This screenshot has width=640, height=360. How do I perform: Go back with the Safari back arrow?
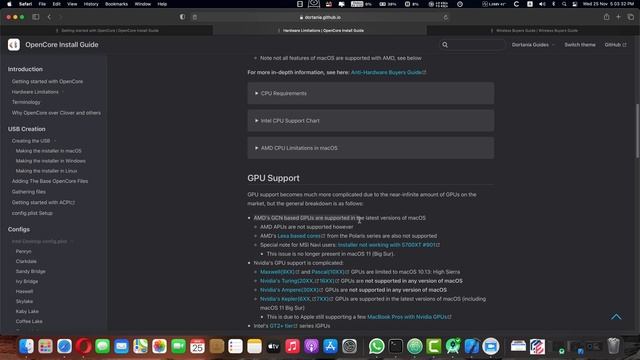click(49, 17)
